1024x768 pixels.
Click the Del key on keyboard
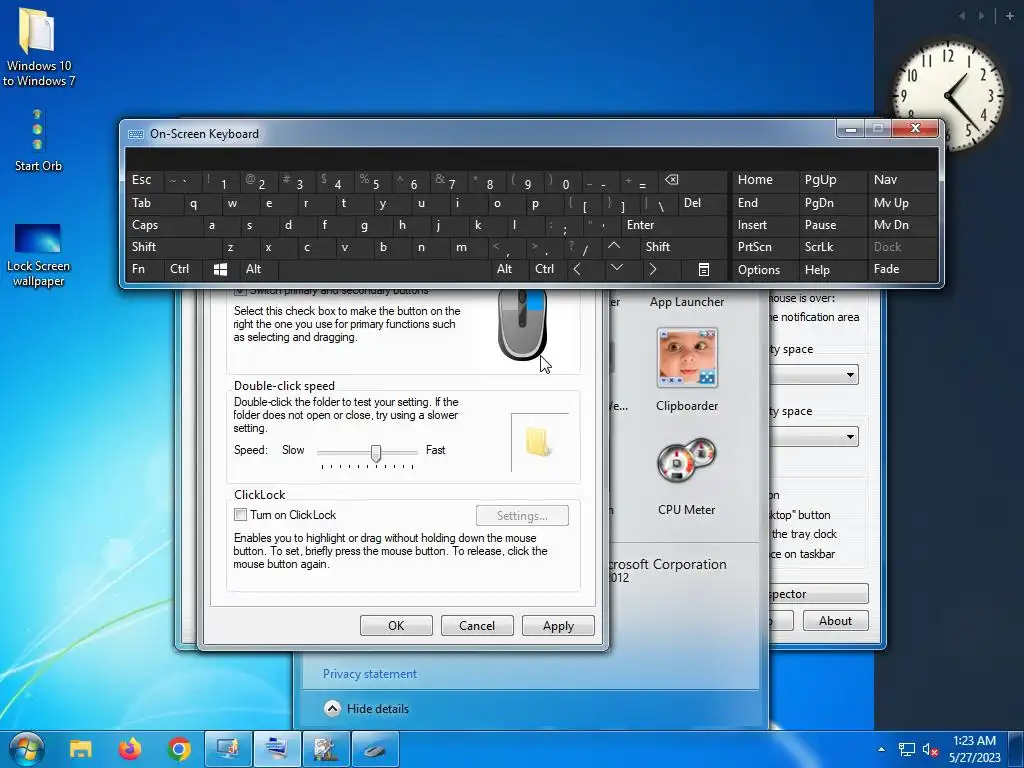(x=702, y=203)
